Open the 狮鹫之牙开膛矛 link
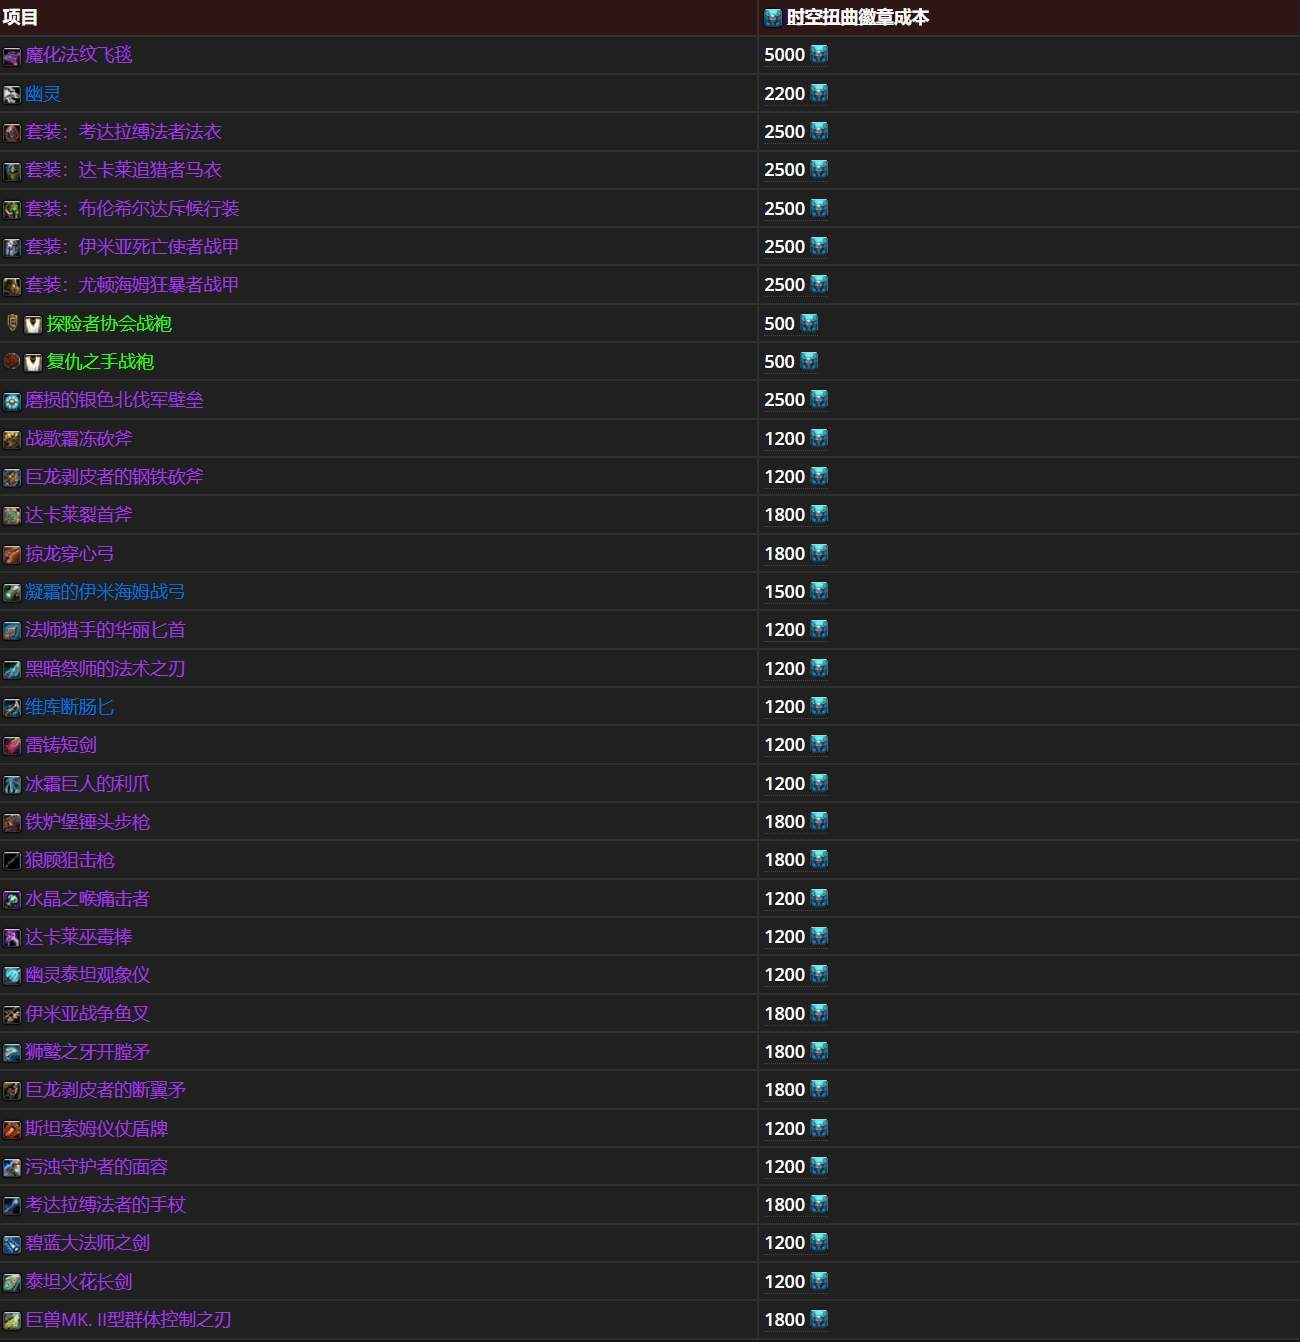 pyautogui.click(x=87, y=1052)
